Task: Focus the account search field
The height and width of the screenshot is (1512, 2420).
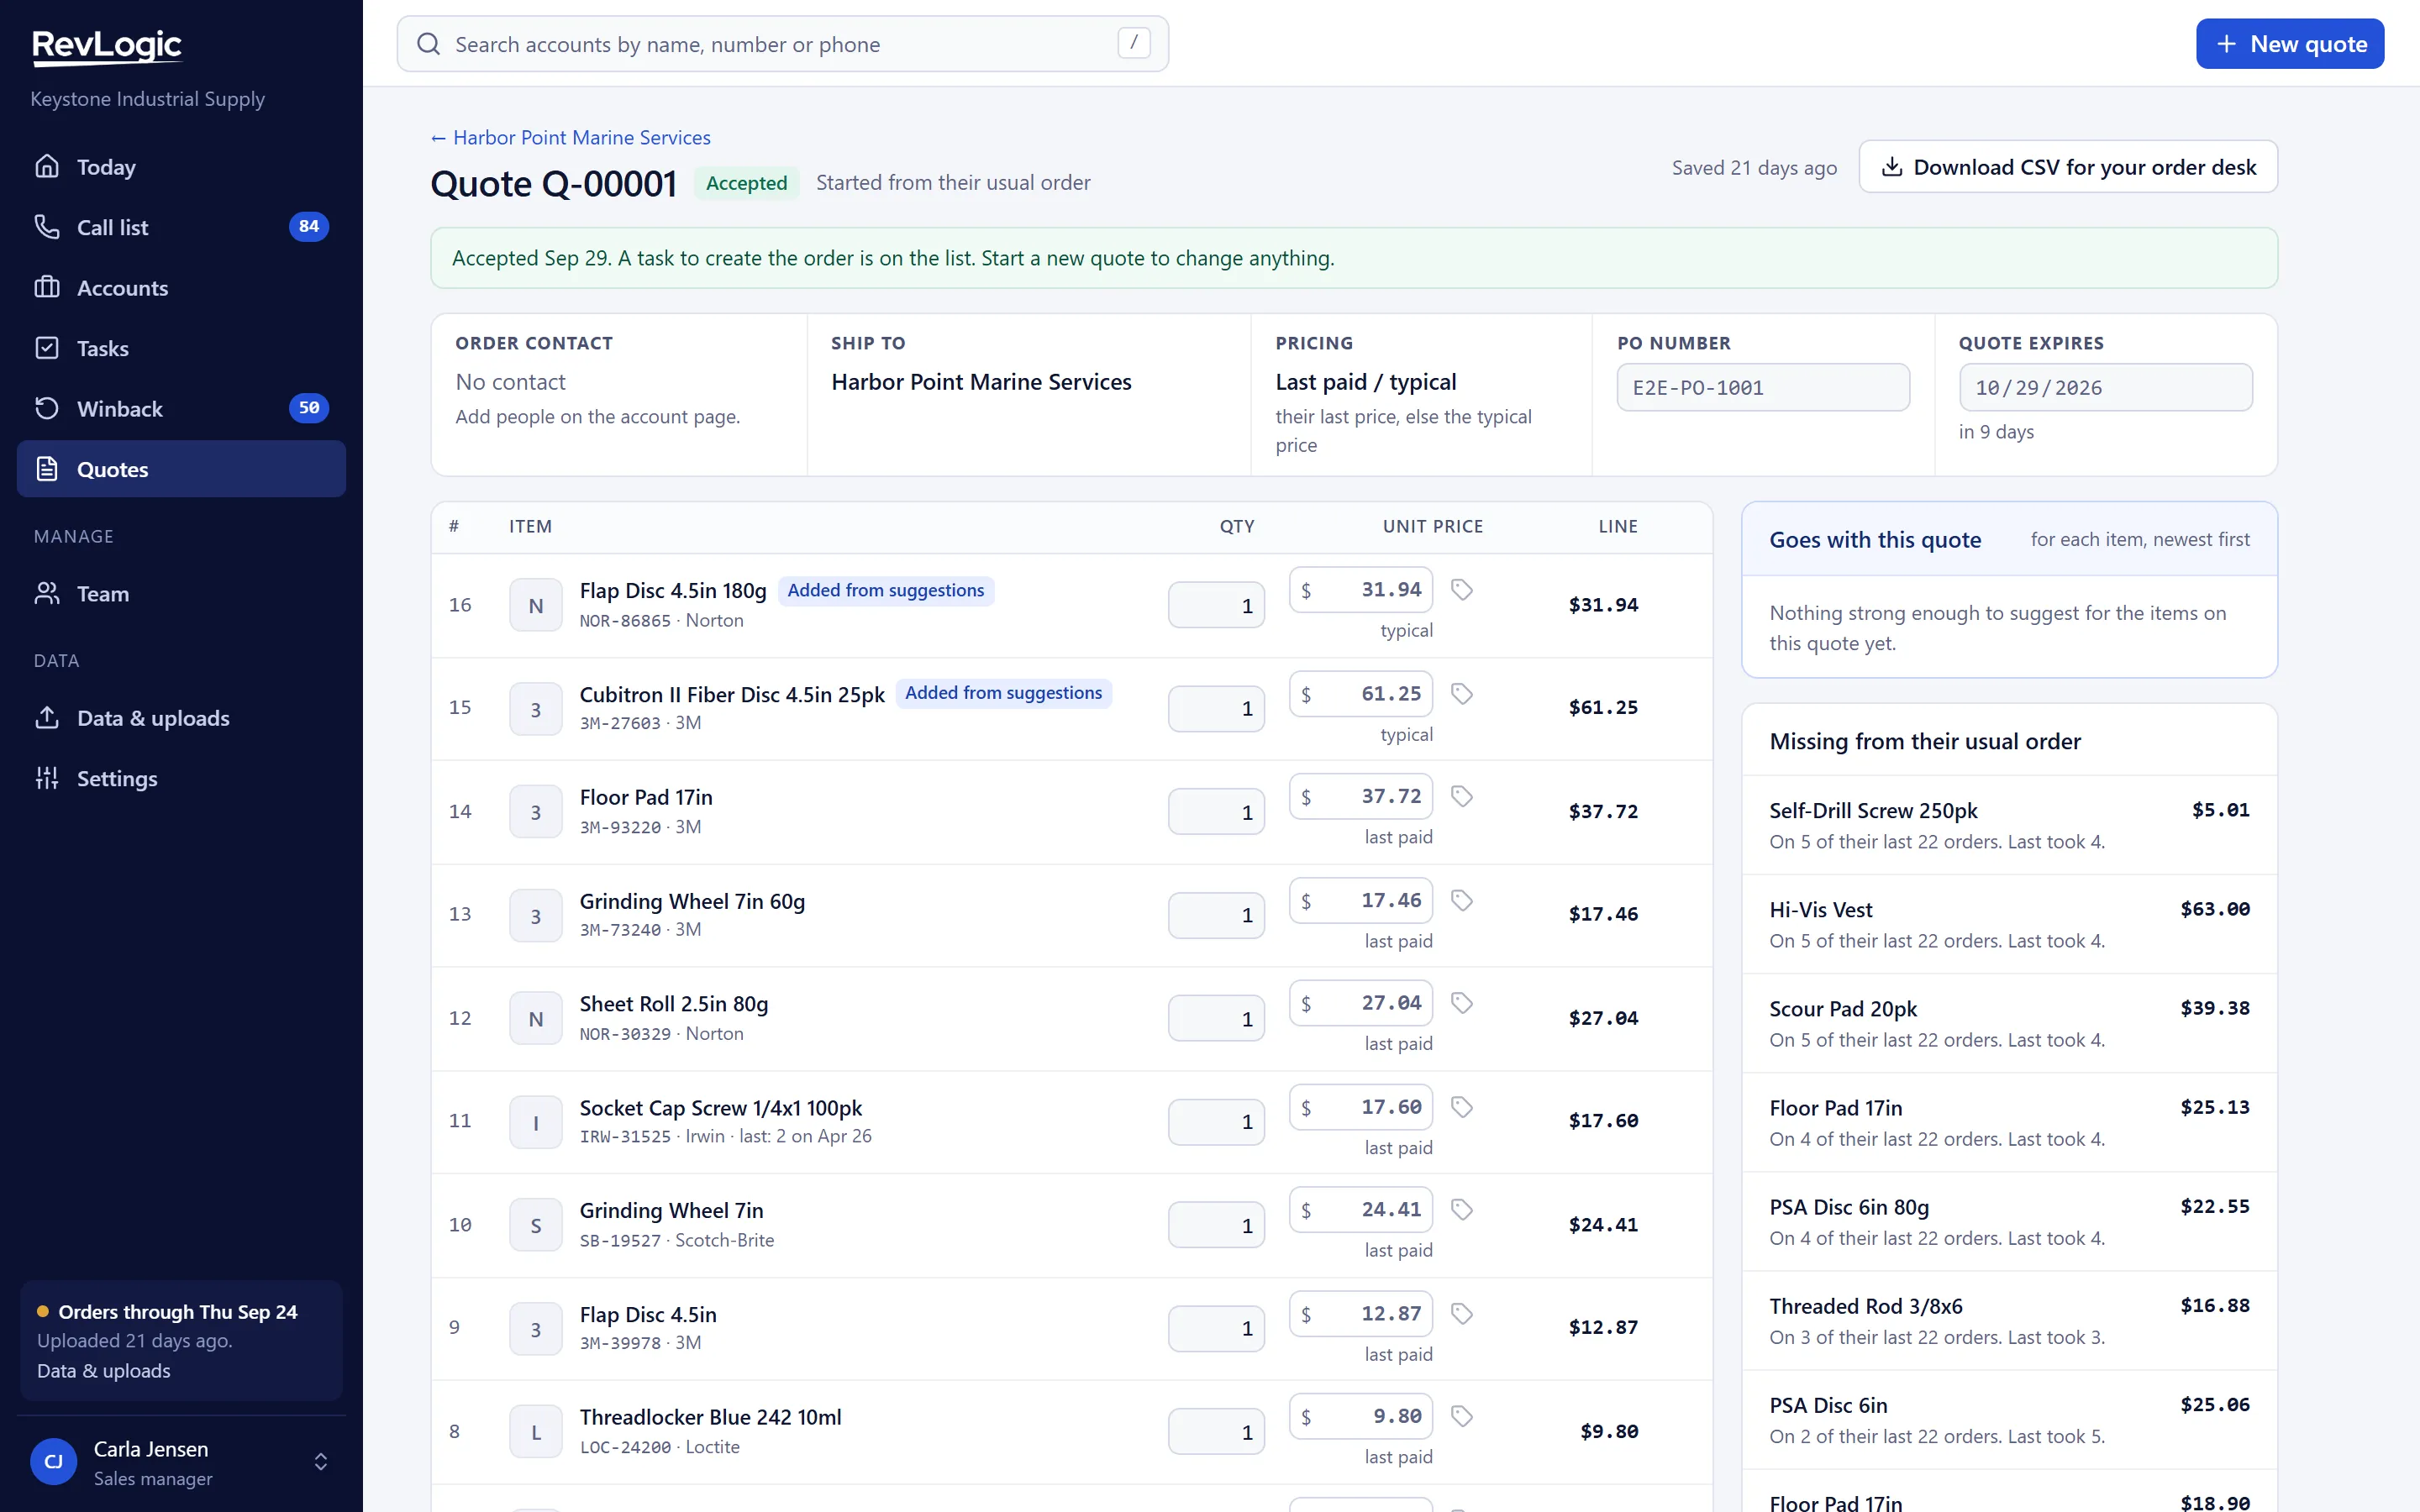Action: tap(782, 44)
